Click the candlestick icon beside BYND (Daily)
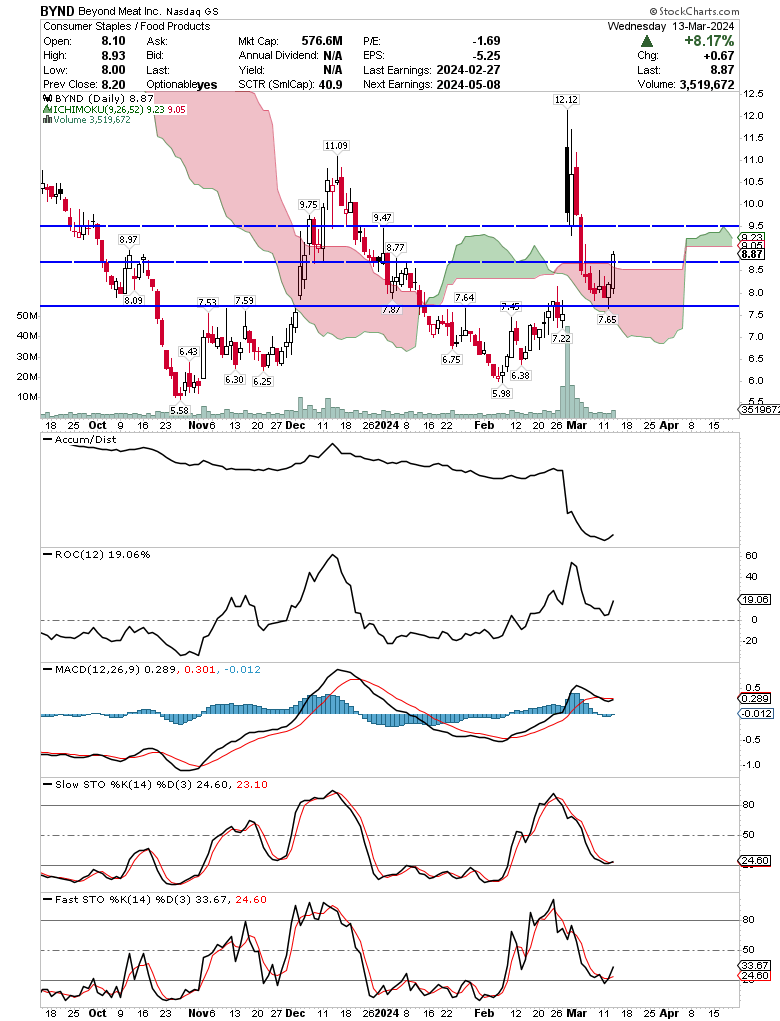The image size is (780, 1021). click(x=46, y=99)
